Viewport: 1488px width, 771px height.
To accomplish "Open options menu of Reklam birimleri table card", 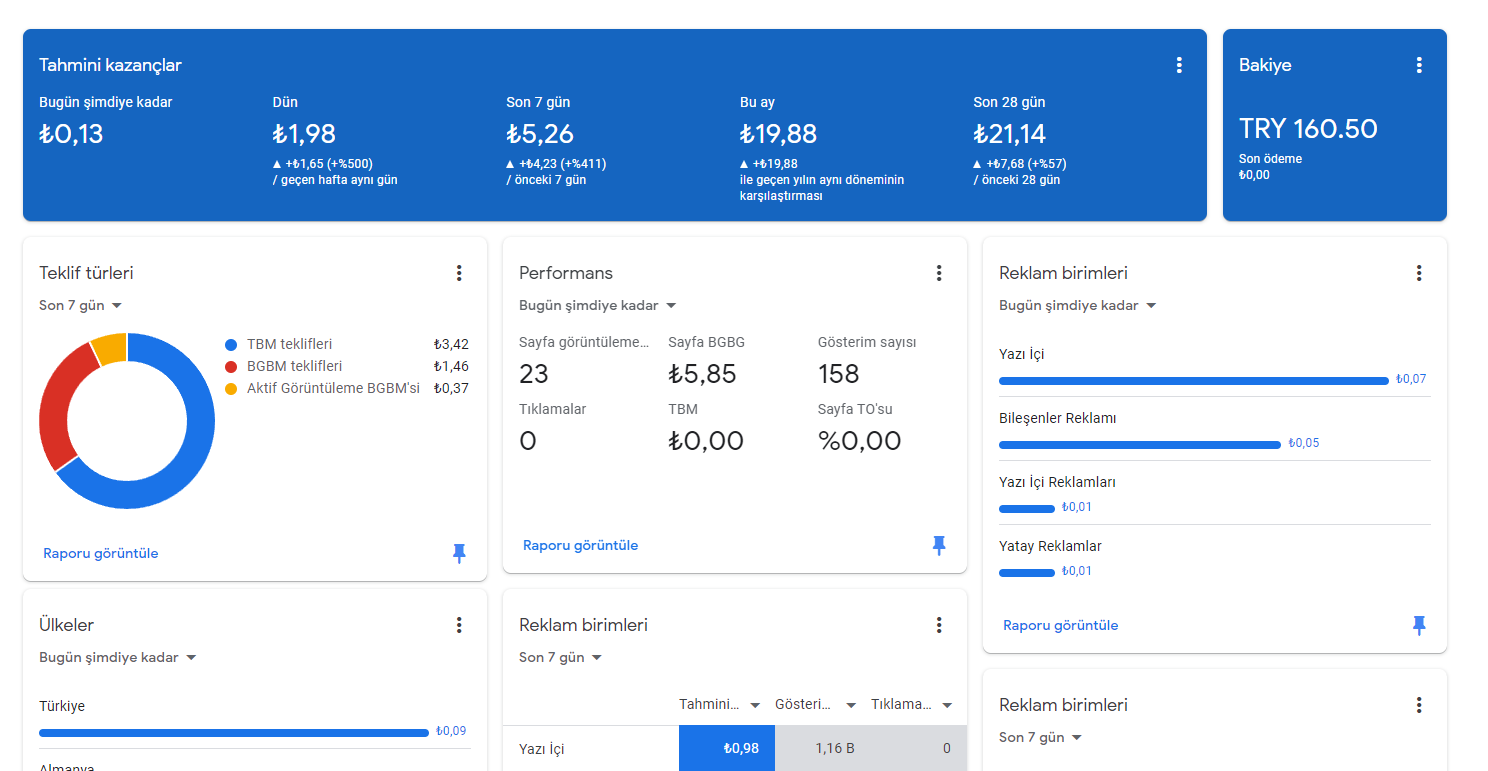I will click(x=939, y=625).
